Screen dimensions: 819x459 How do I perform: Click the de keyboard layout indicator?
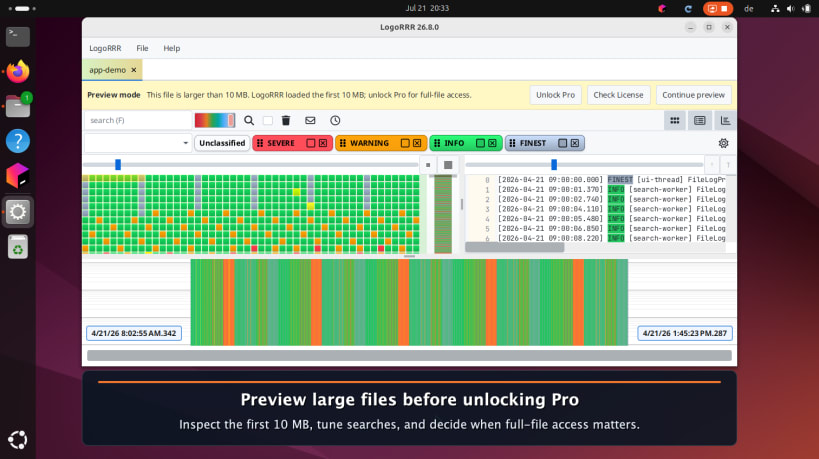[748, 8]
